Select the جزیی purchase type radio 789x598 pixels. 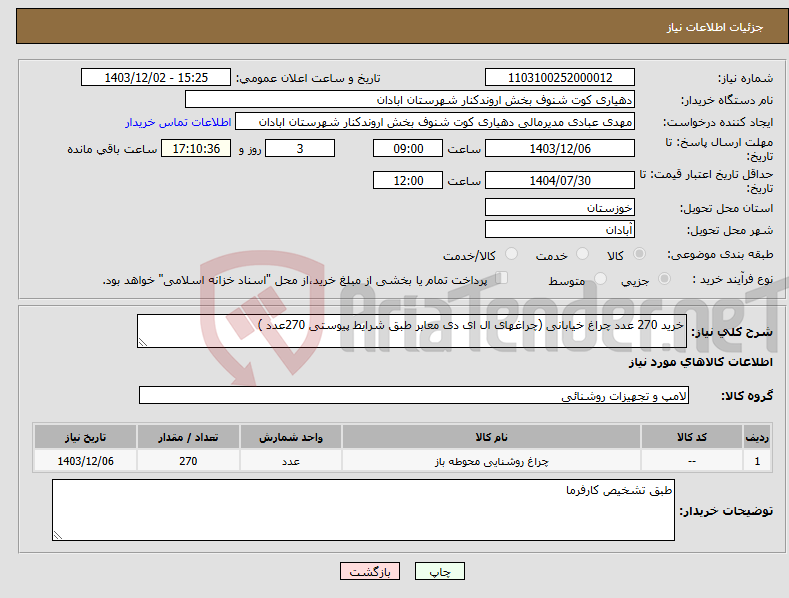(x=664, y=278)
